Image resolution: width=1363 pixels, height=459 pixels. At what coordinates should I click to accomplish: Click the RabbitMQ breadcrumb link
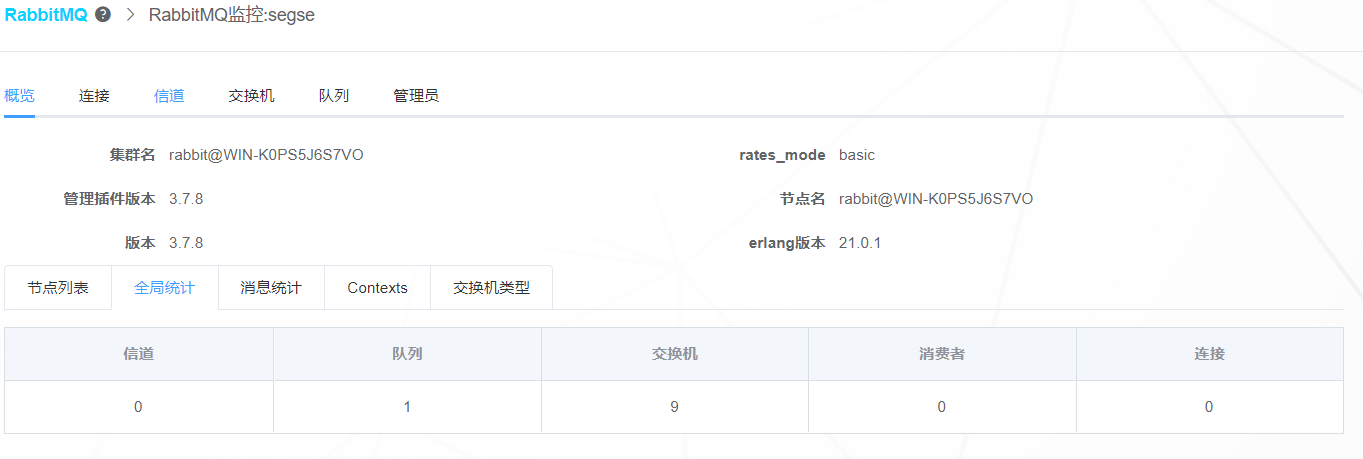pos(46,16)
